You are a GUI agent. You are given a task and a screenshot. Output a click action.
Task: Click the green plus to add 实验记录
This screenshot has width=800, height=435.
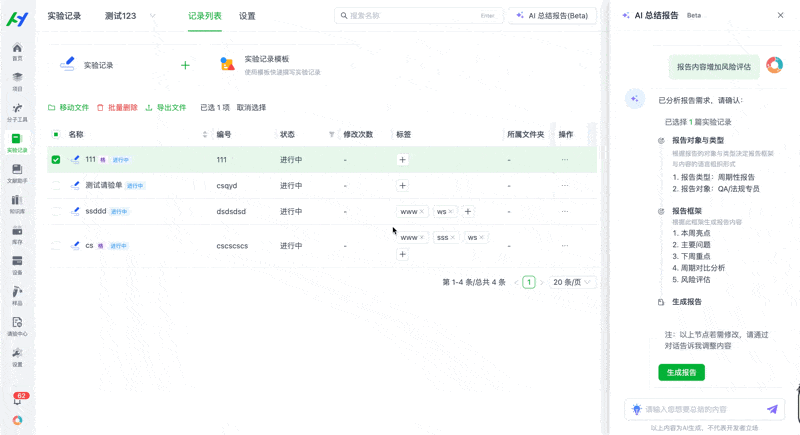(185, 65)
